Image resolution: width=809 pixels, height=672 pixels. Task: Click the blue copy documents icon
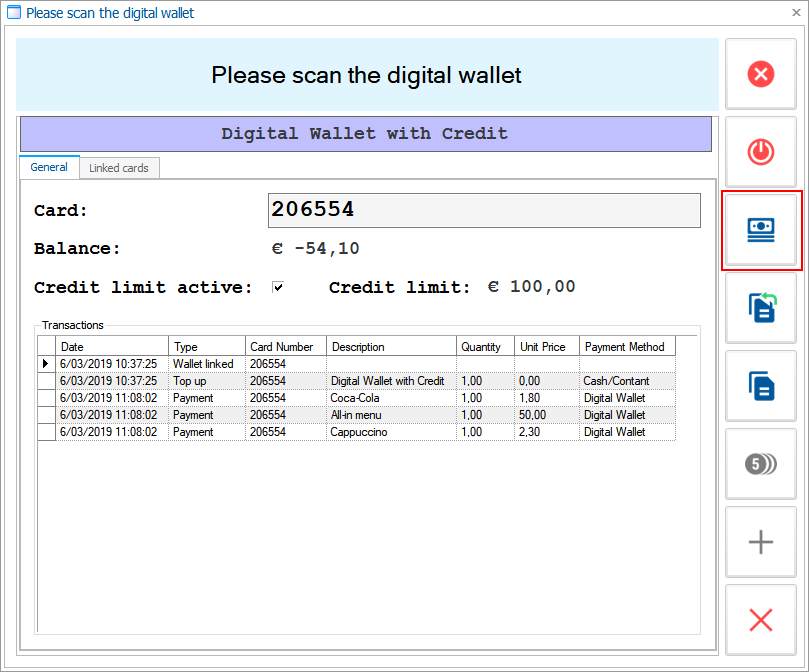(761, 386)
